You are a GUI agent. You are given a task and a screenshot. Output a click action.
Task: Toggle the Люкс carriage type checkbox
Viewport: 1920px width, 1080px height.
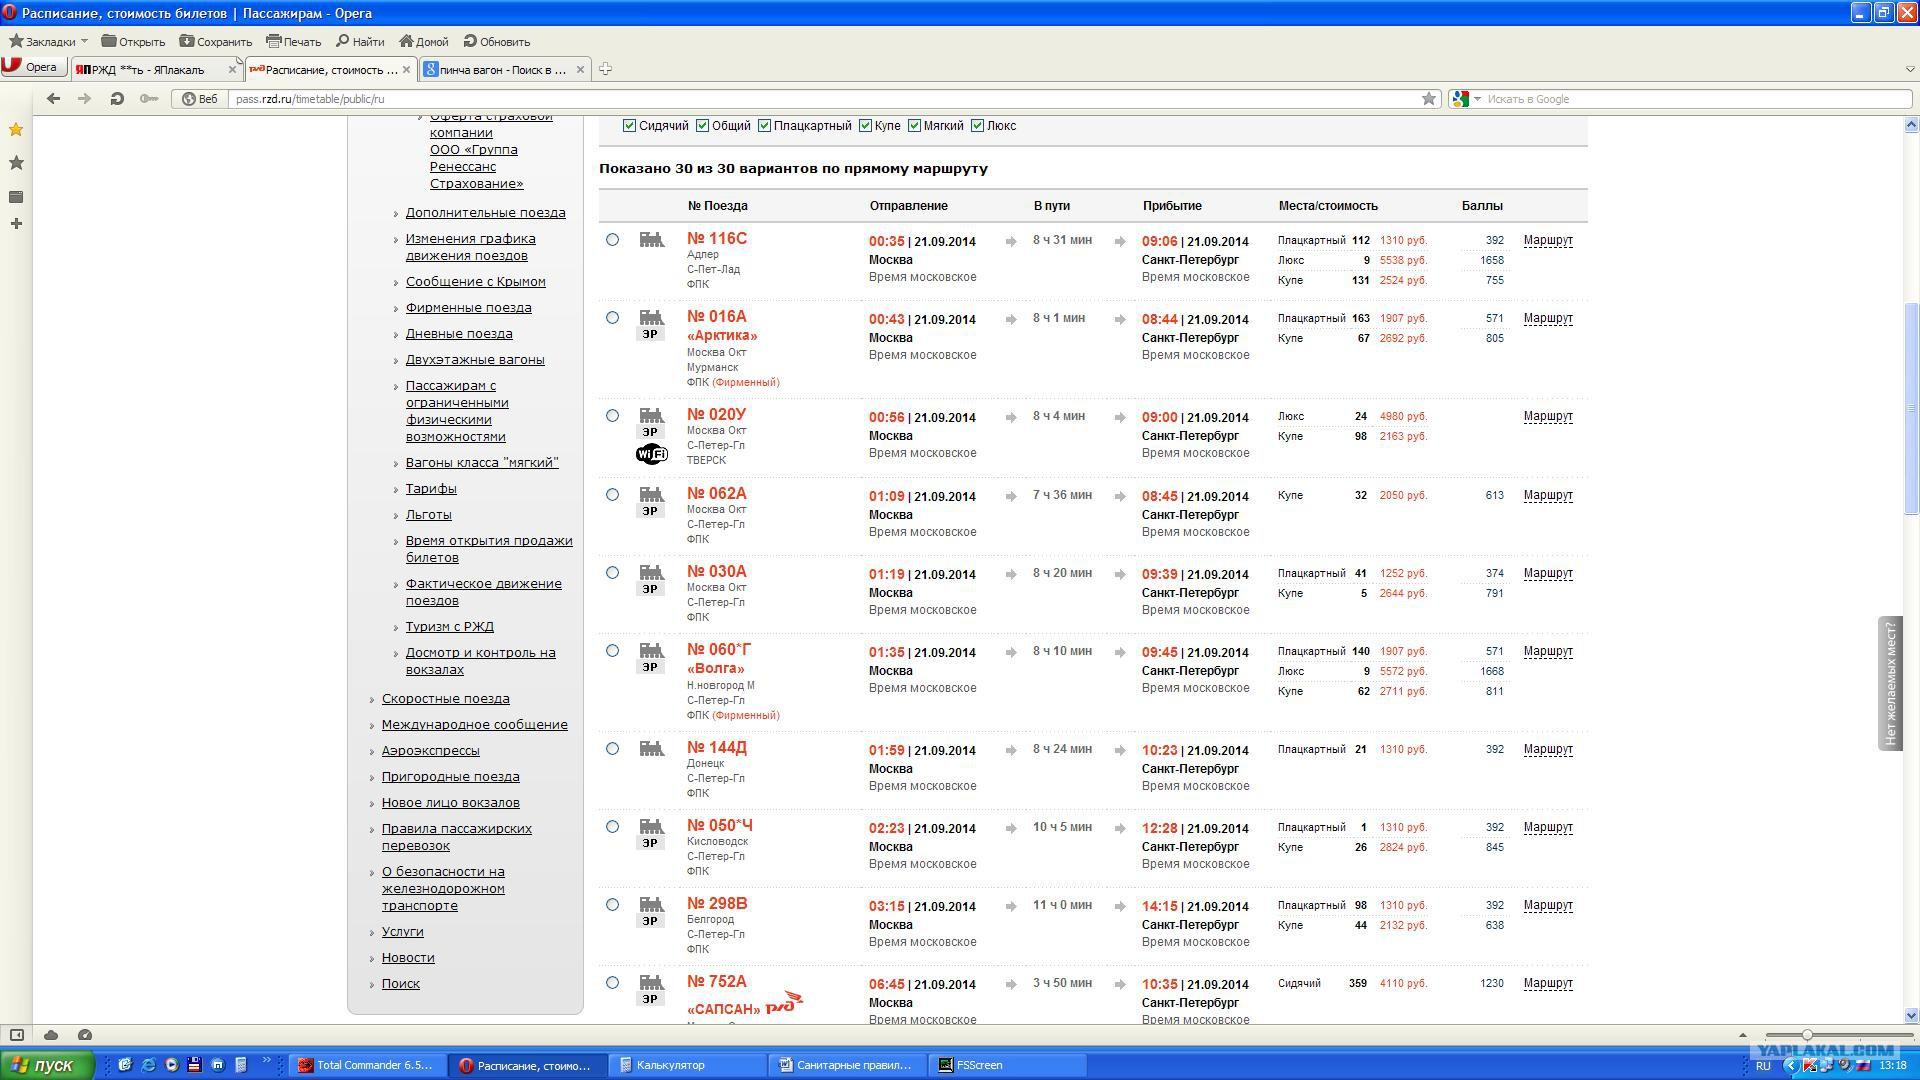click(977, 126)
